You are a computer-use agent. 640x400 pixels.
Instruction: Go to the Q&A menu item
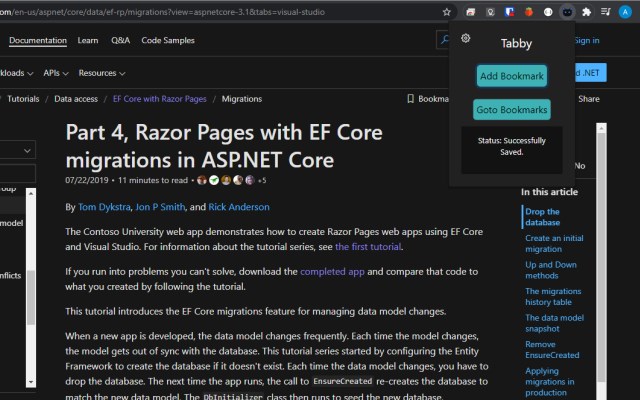point(120,40)
